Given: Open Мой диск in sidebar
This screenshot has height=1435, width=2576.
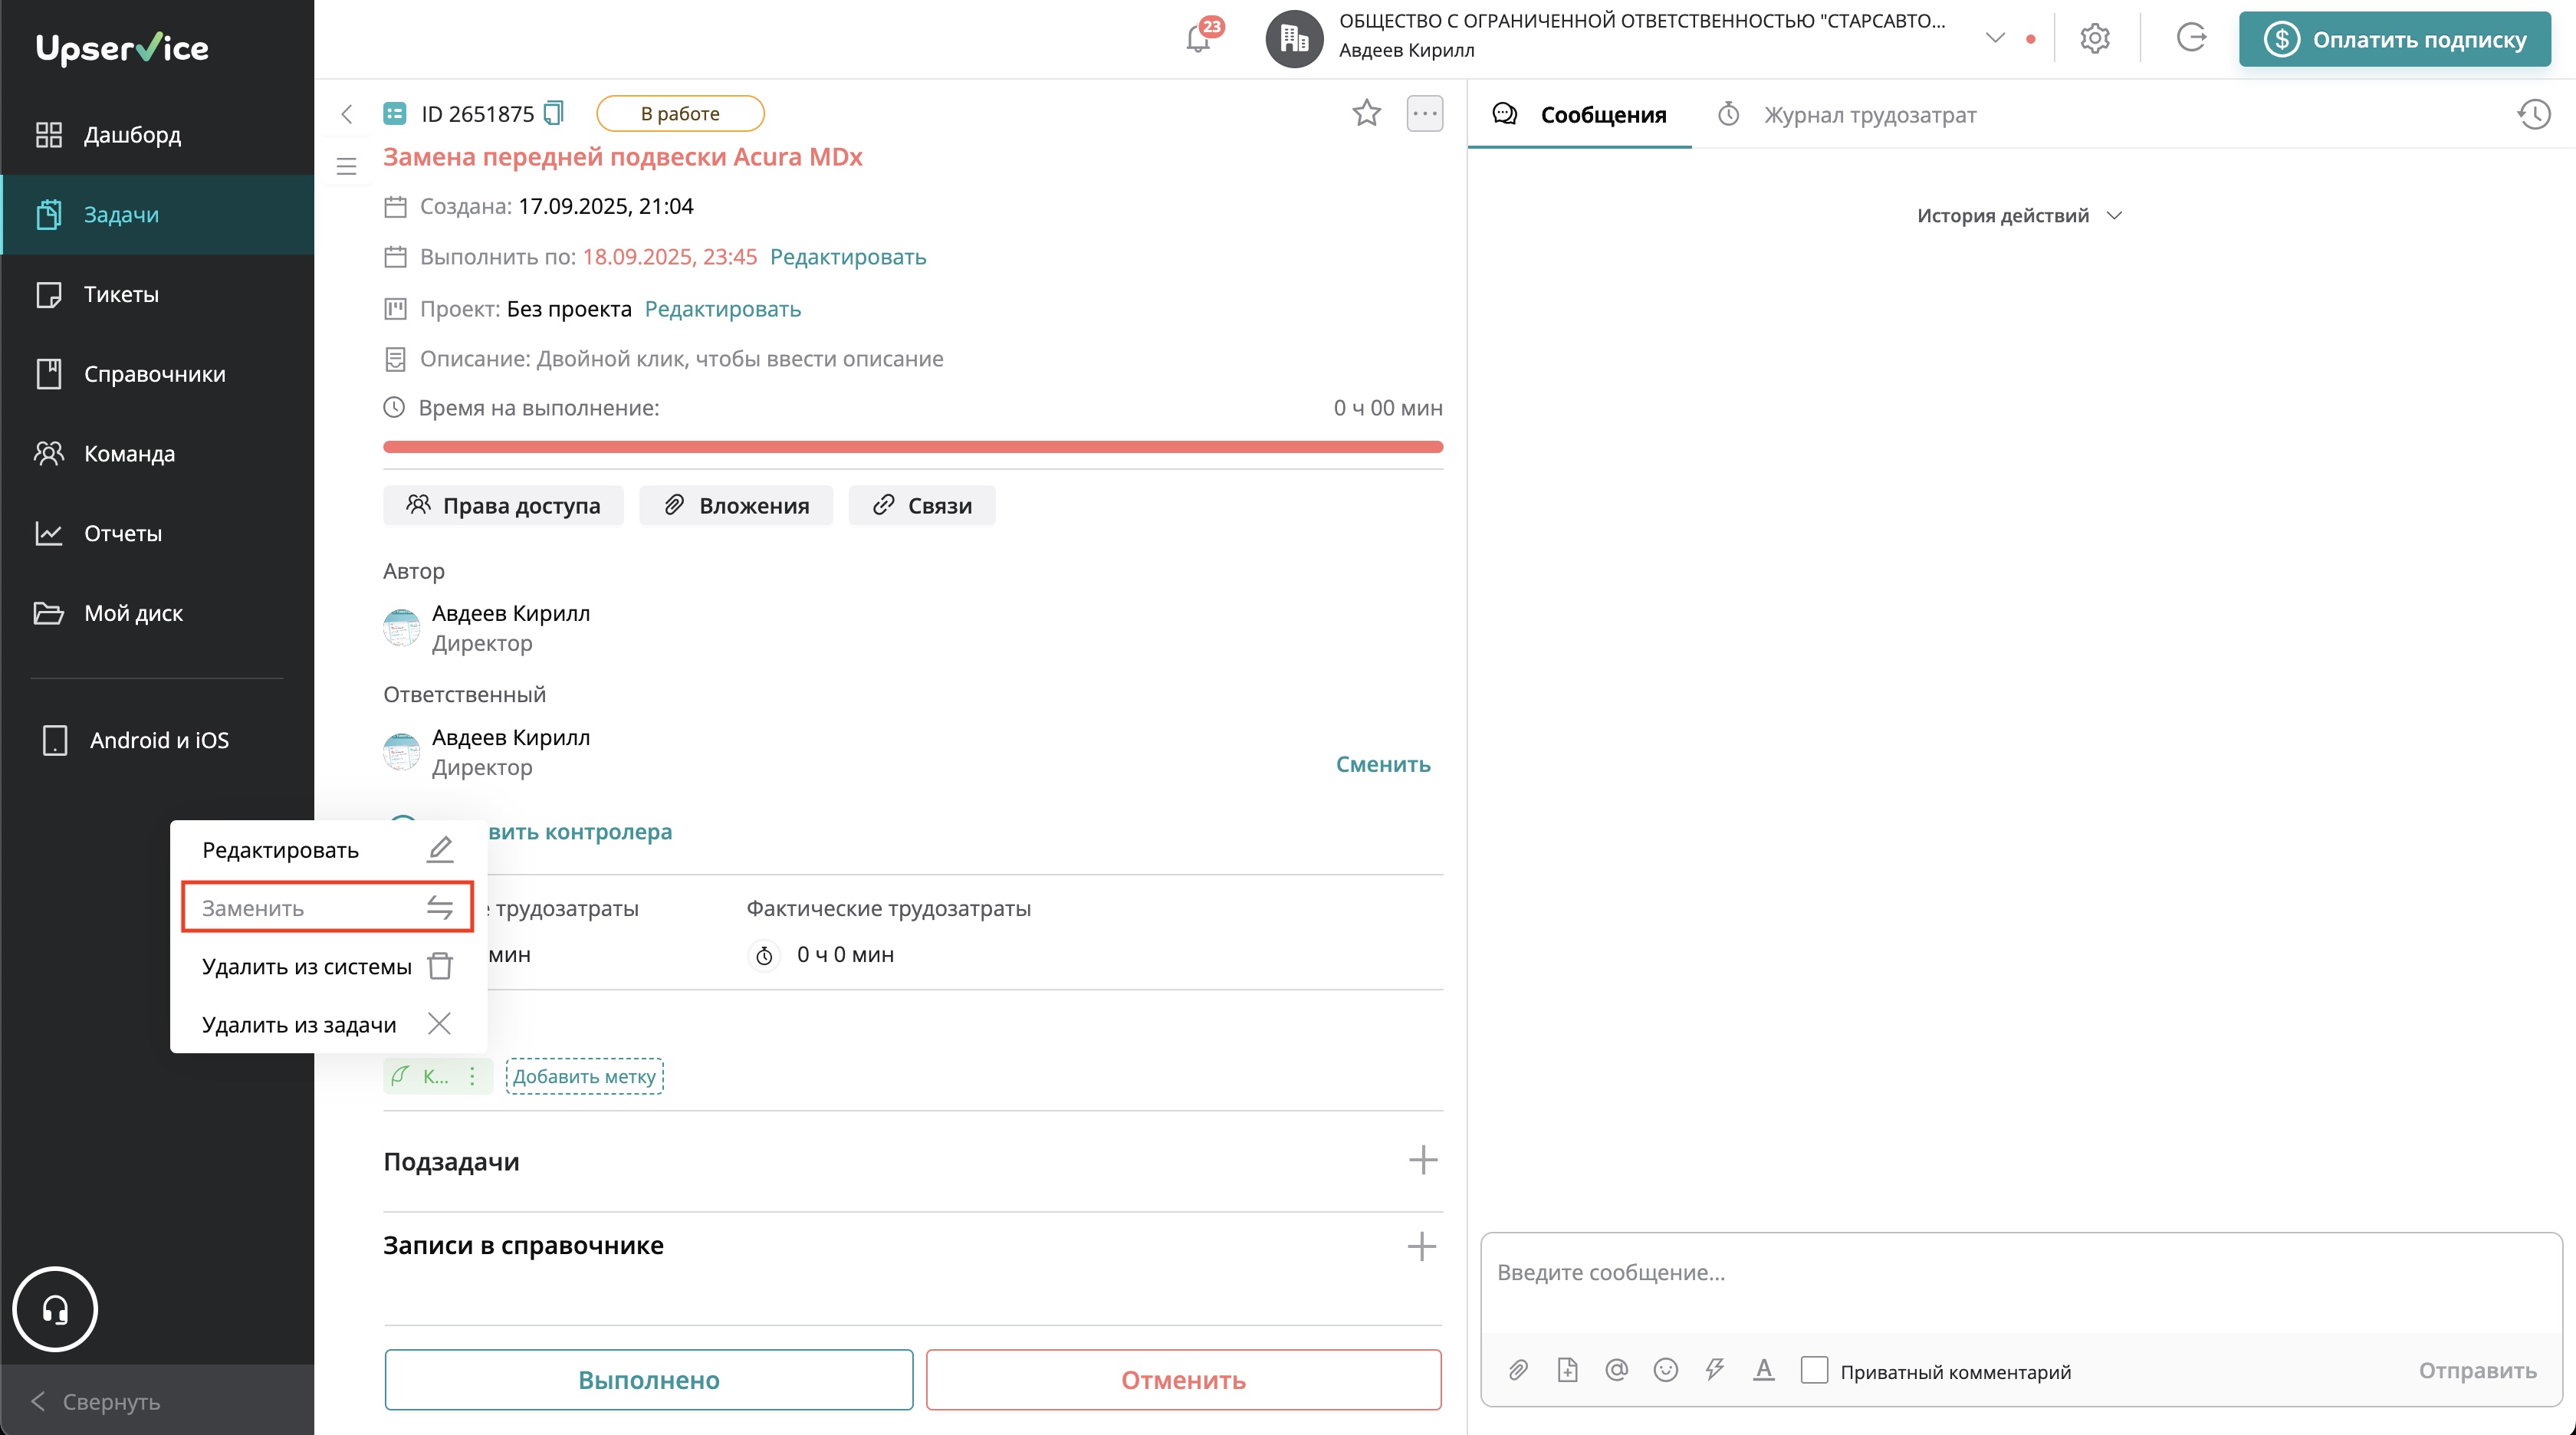Looking at the screenshot, I should pyautogui.click(x=157, y=613).
